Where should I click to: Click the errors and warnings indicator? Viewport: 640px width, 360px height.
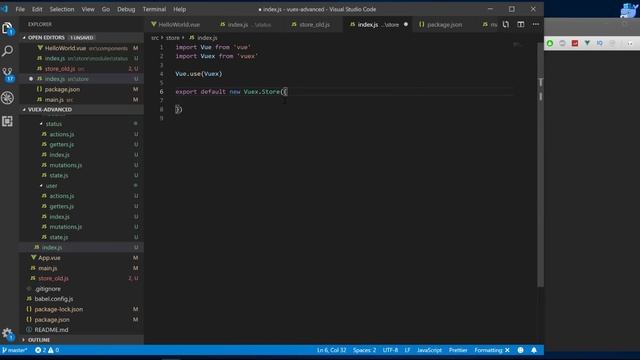pyautogui.click(x=47, y=350)
